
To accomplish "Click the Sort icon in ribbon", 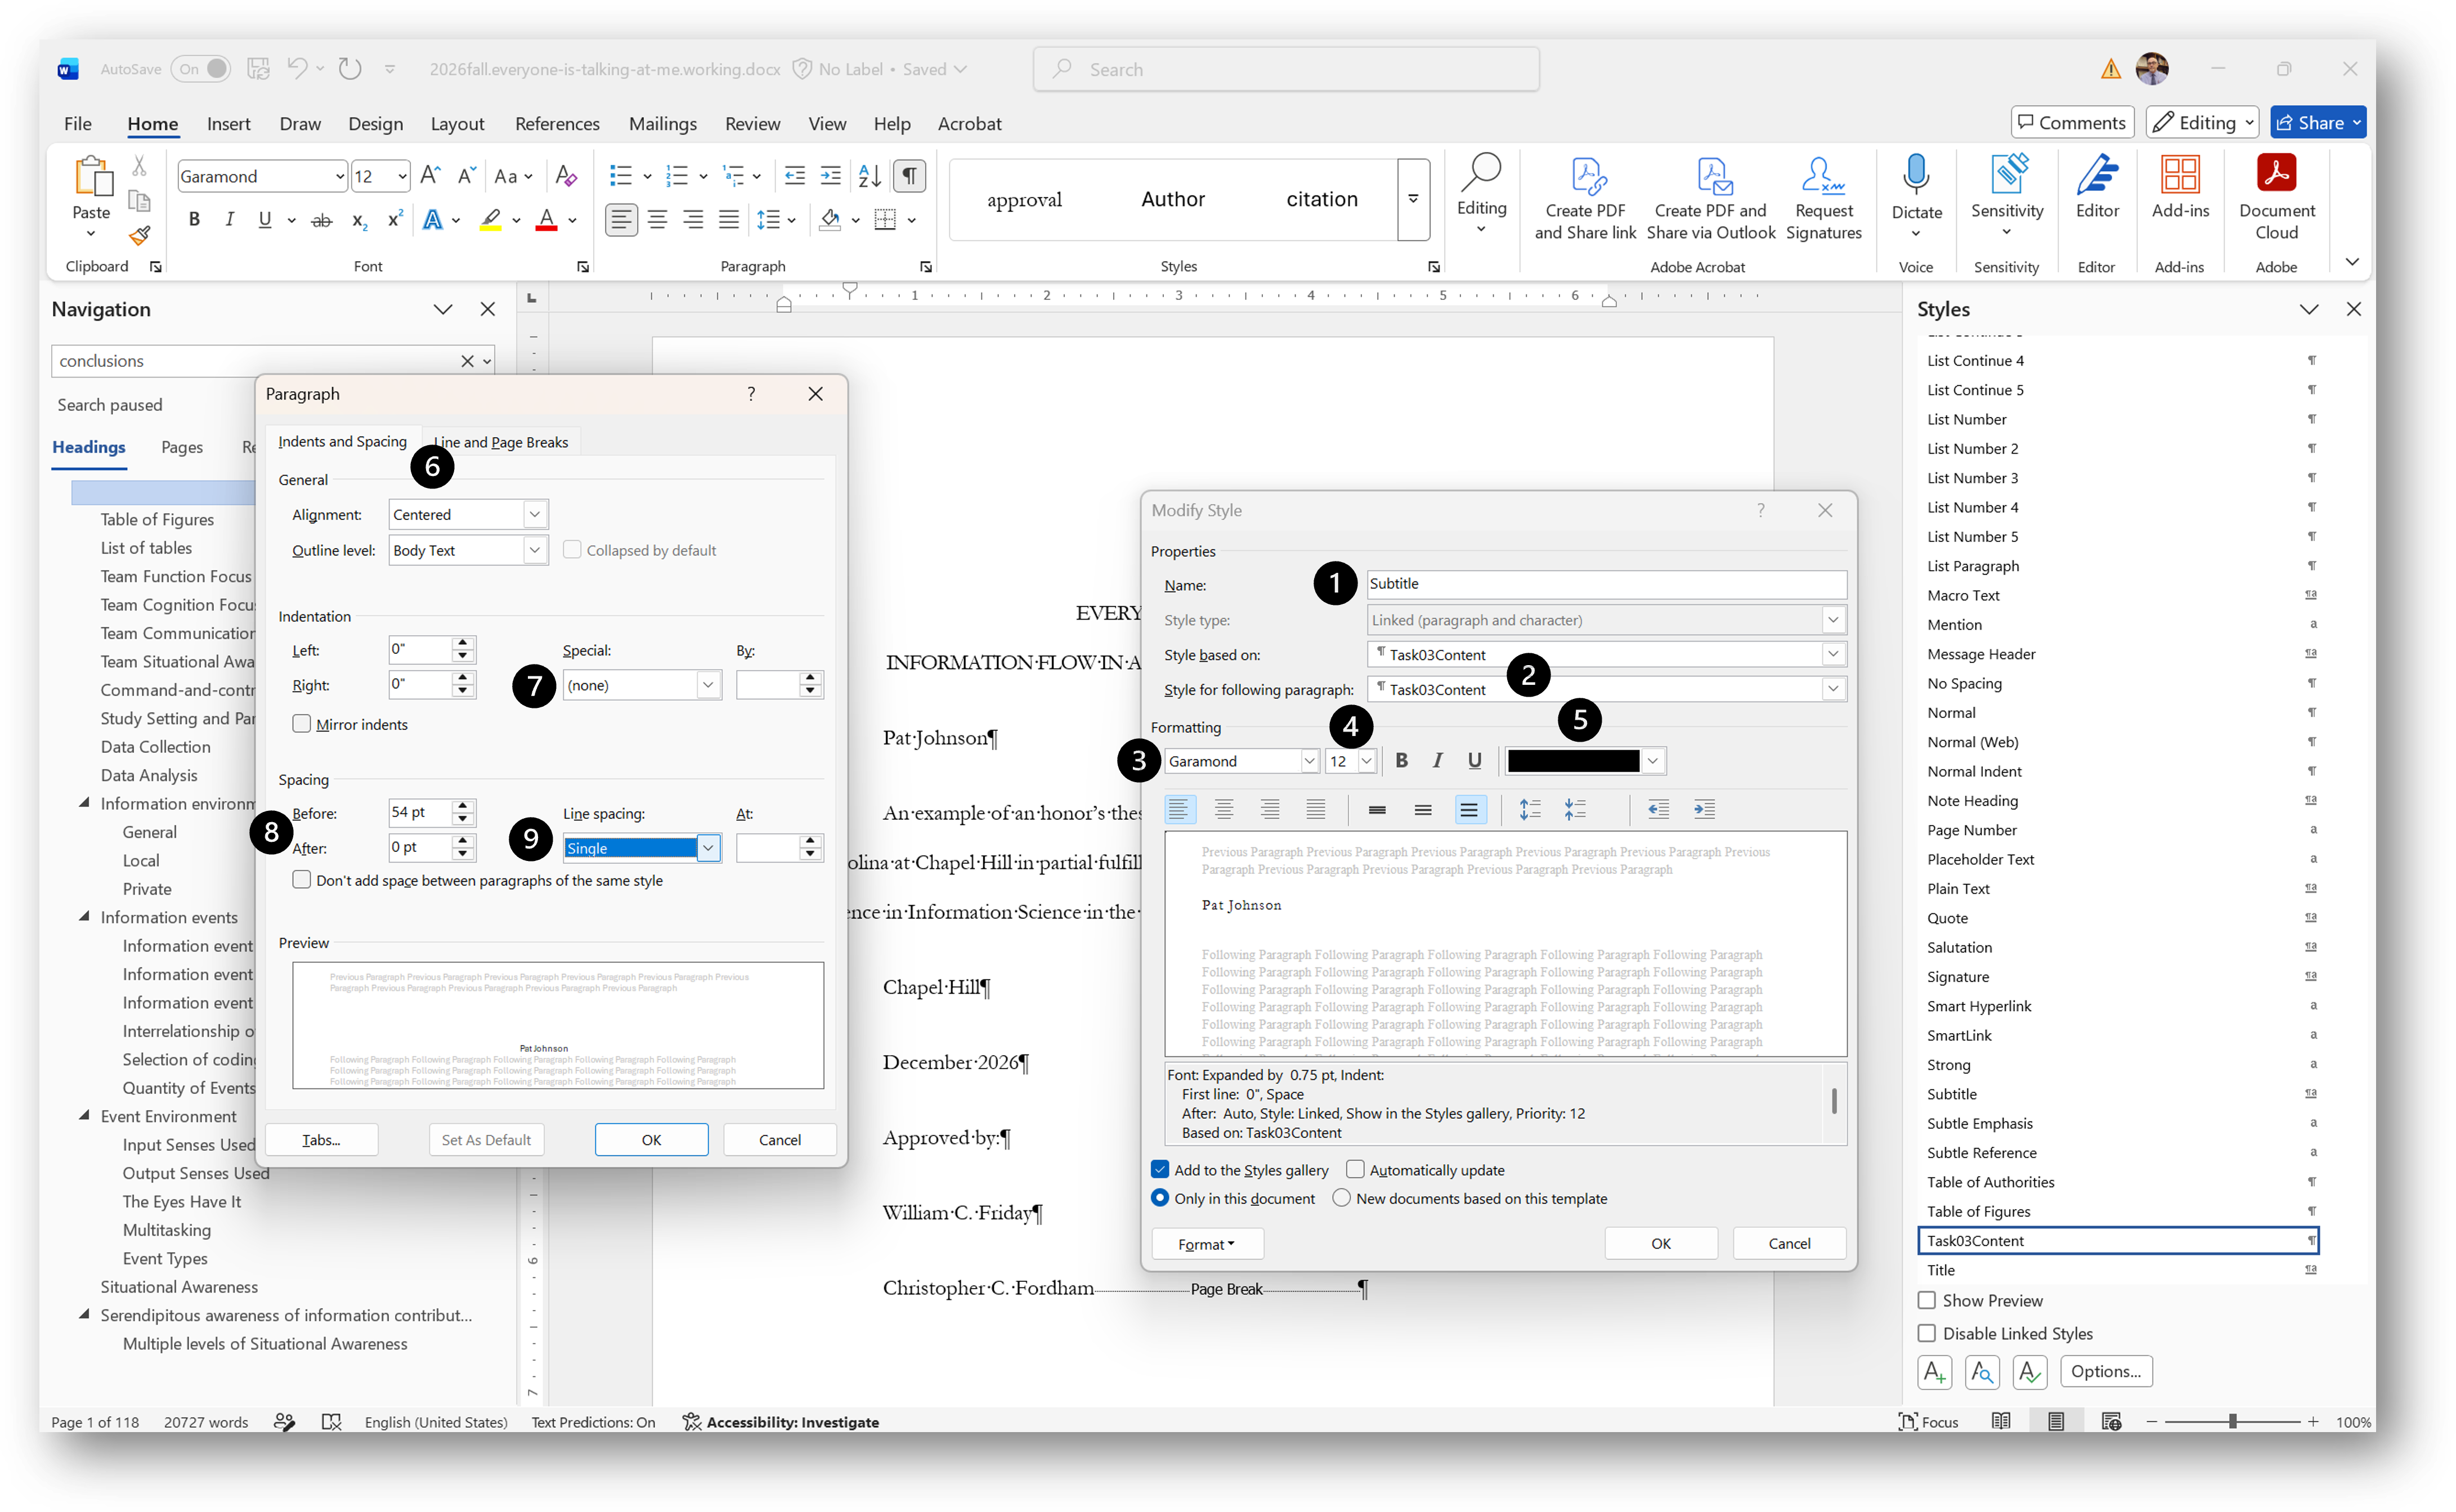I will (870, 176).
